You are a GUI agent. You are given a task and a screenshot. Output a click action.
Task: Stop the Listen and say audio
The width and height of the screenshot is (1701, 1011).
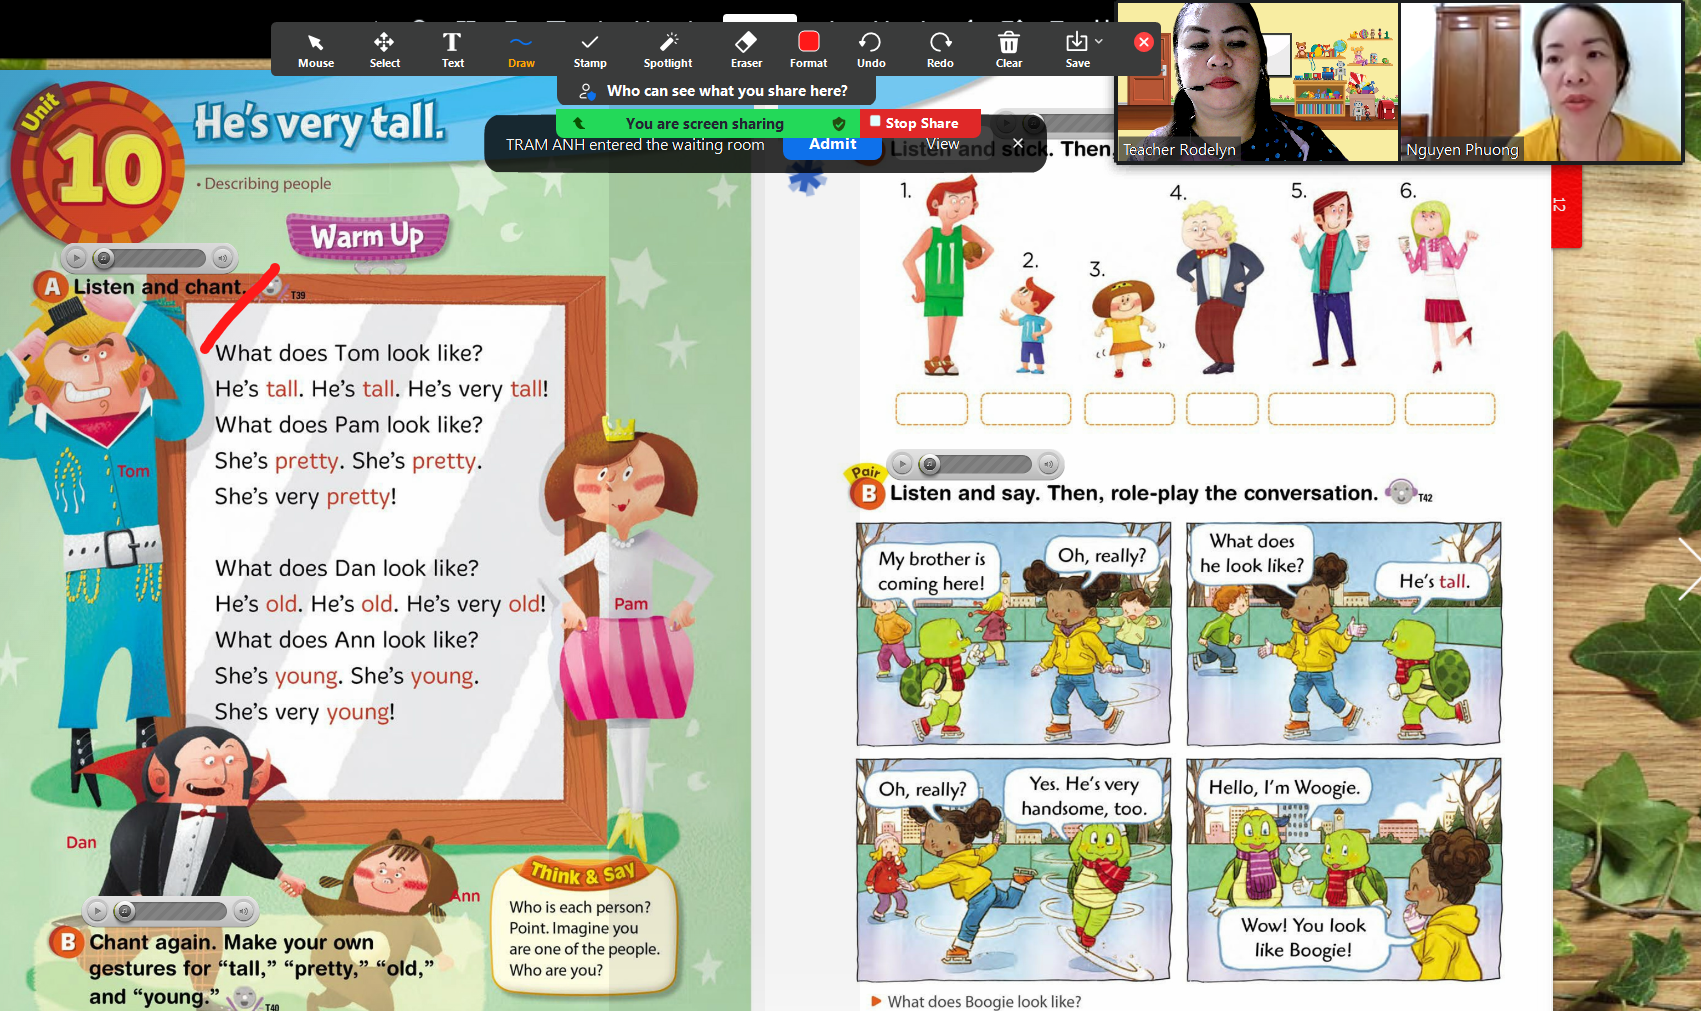coord(930,464)
